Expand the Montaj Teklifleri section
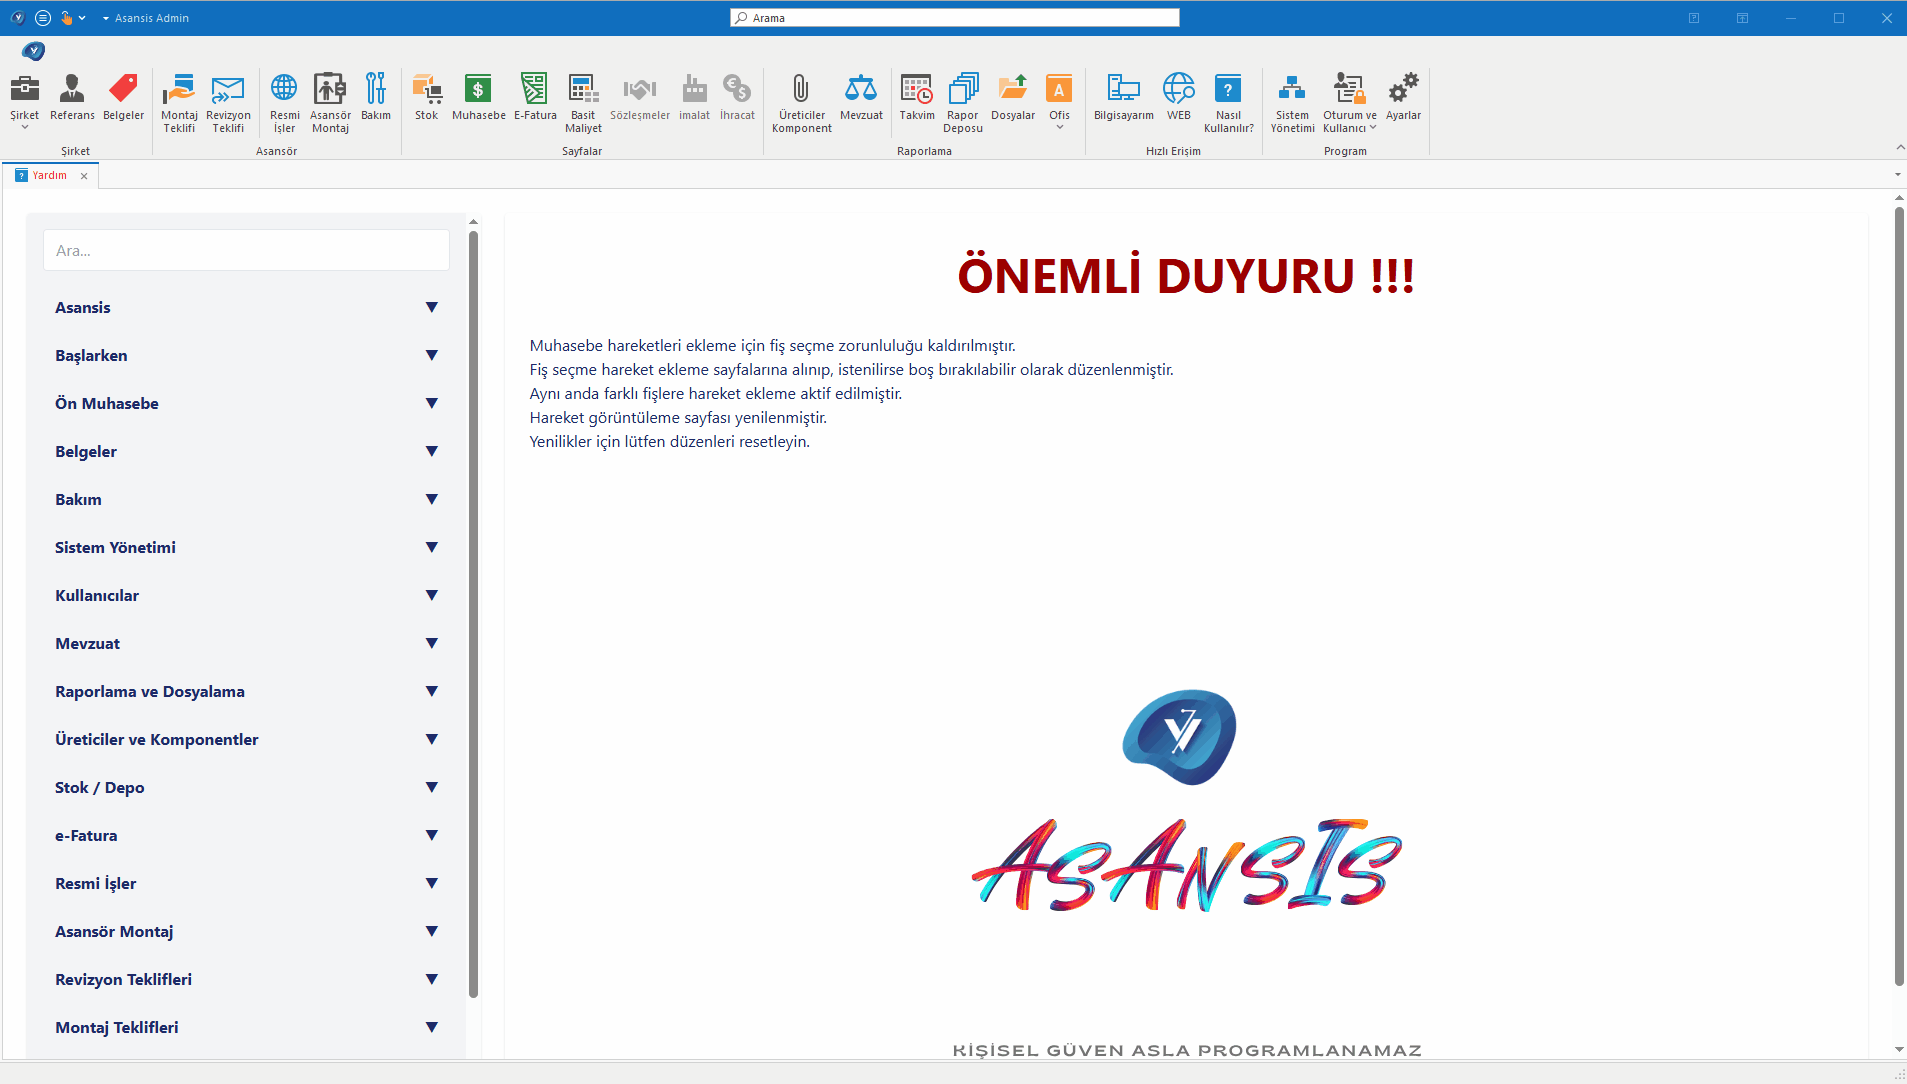This screenshot has width=1907, height=1084. tap(247, 1027)
